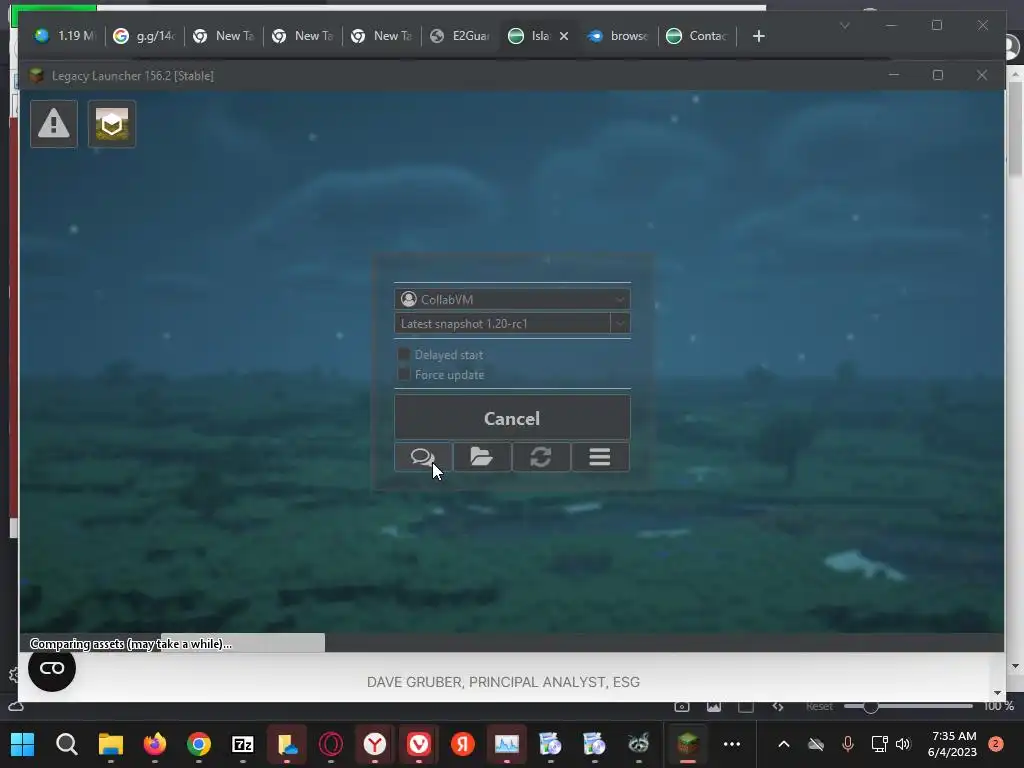
Task: Click the image toggle icon in status bar
Action: [x=714, y=707]
